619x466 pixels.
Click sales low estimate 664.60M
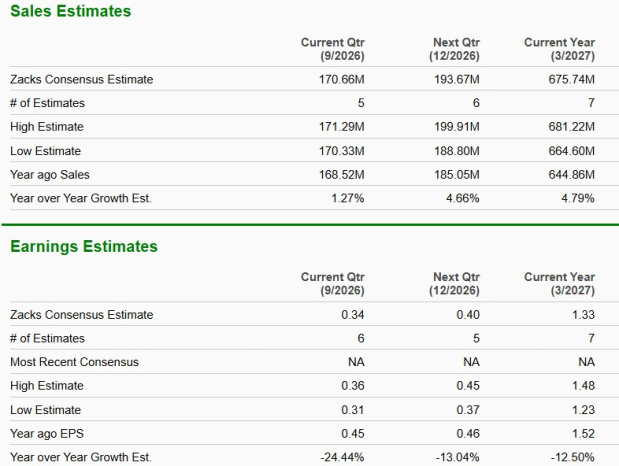click(571, 151)
